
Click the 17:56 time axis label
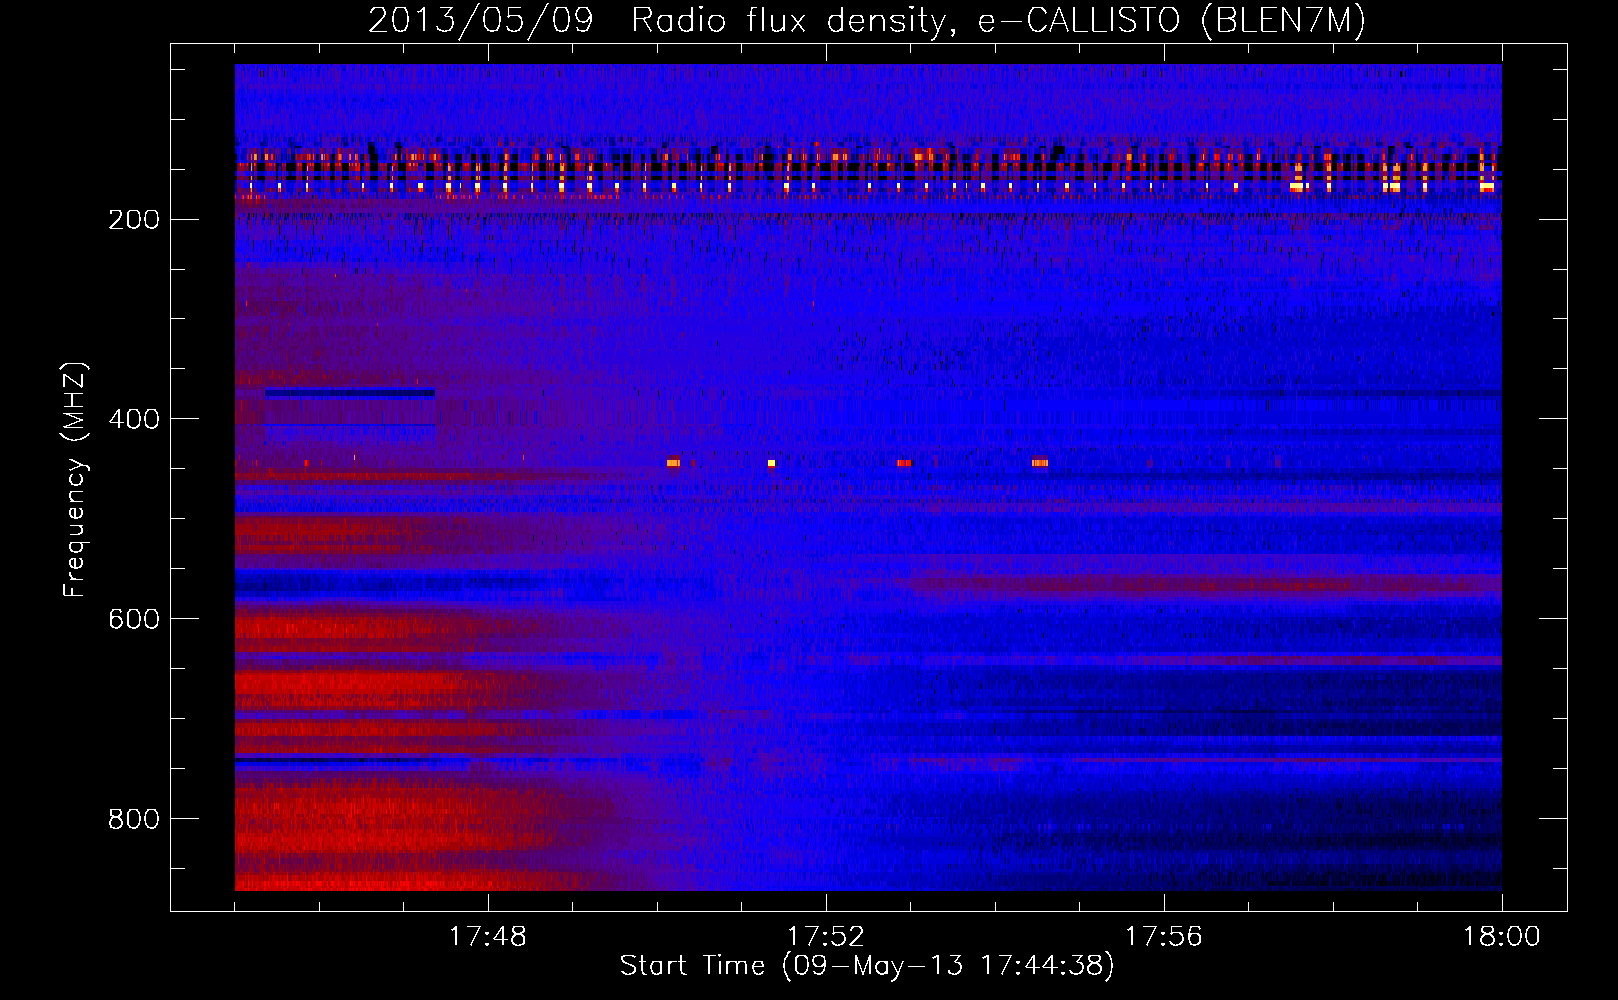(x=1164, y=937)
